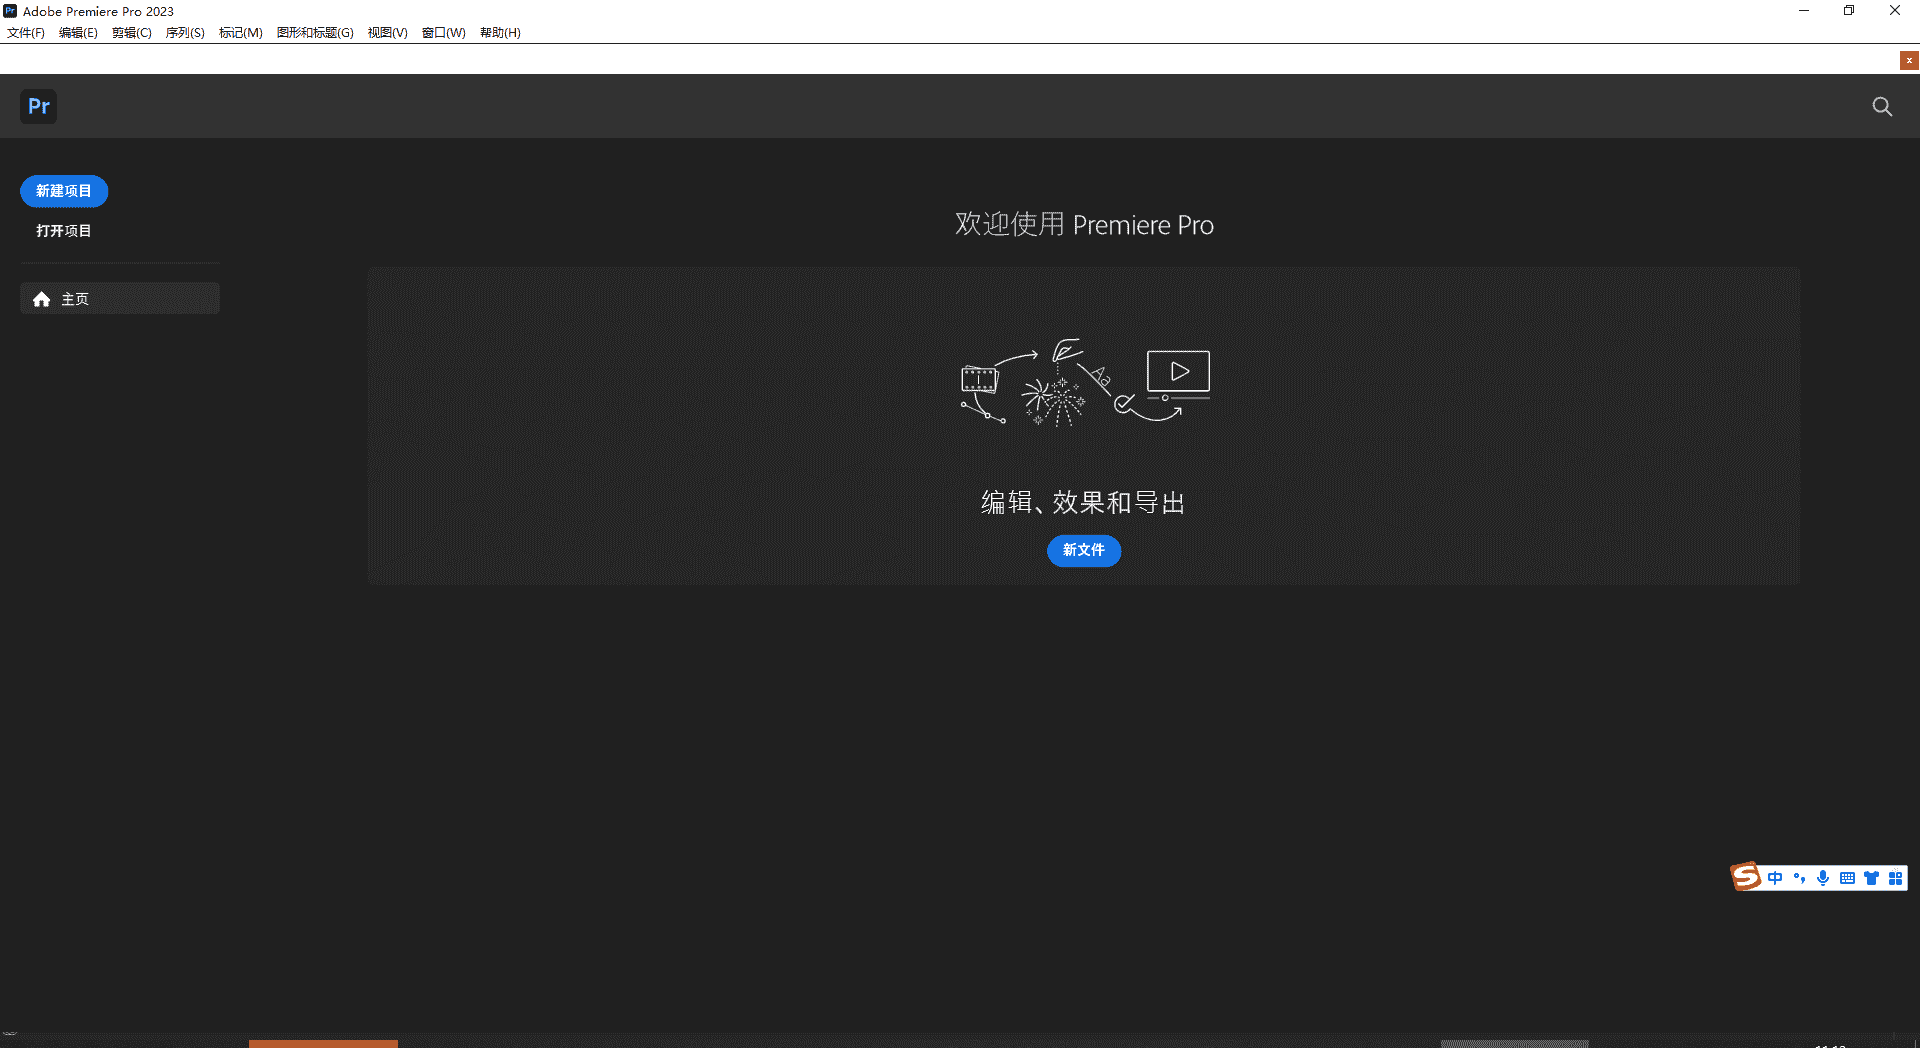Click the home icon beside 主页
Viewport: 1920px width, 1048px height.
pos(41,299)
